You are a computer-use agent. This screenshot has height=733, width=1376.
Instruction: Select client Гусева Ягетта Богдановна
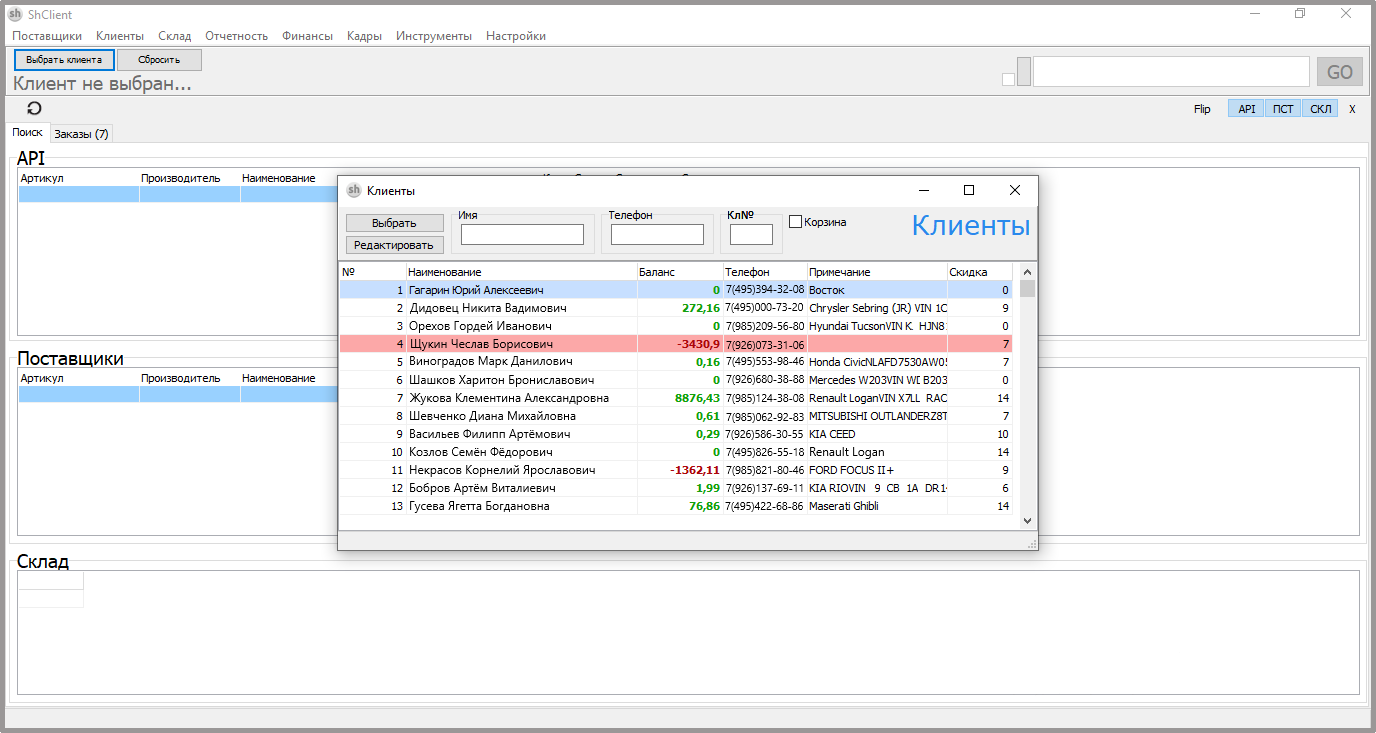point(676,506)
